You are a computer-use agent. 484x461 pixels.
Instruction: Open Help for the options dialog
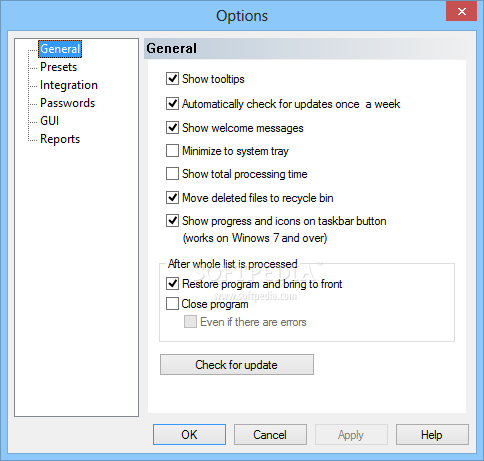pos(432,435)
